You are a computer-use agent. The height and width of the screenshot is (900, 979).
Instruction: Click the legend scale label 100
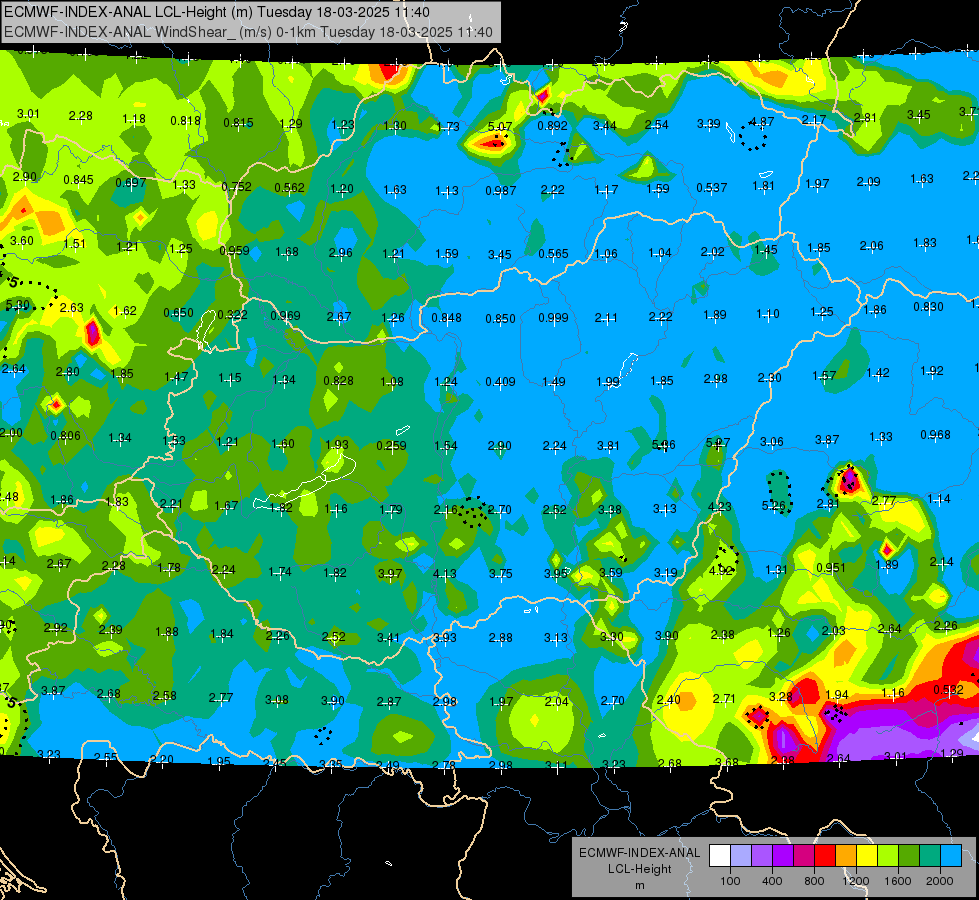(730, 881)
